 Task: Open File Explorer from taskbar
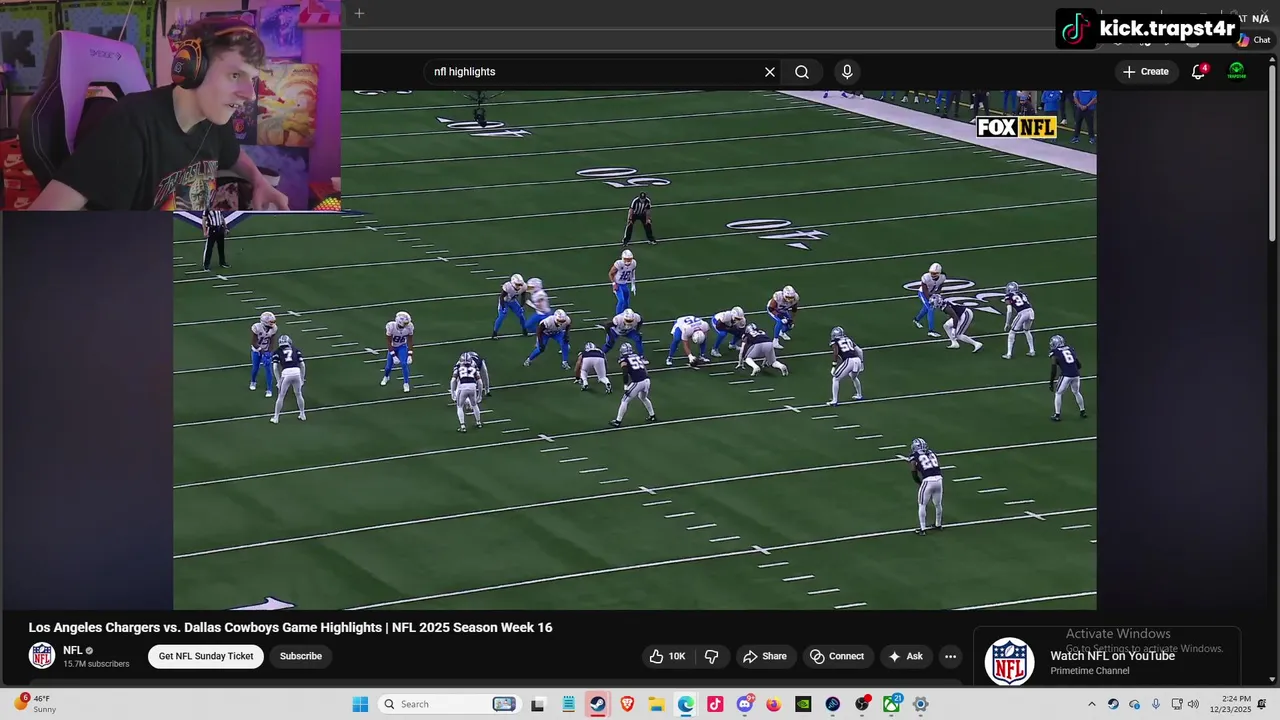click(656, 704)
